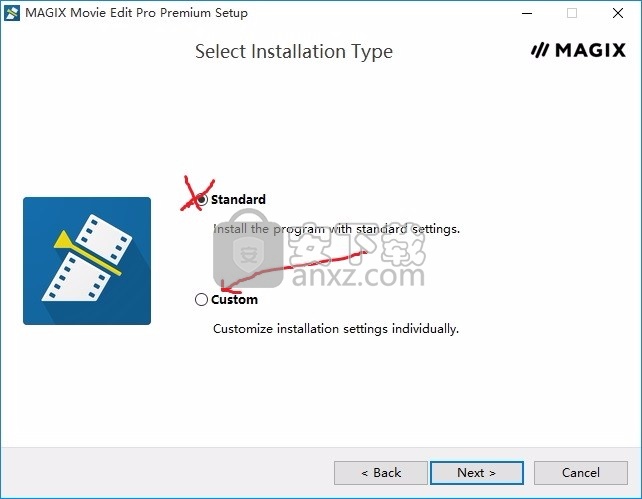The width and height of the screenshot is (642, 499).
Task: Select the Standard installation radio button
Action: pos(201,199)
